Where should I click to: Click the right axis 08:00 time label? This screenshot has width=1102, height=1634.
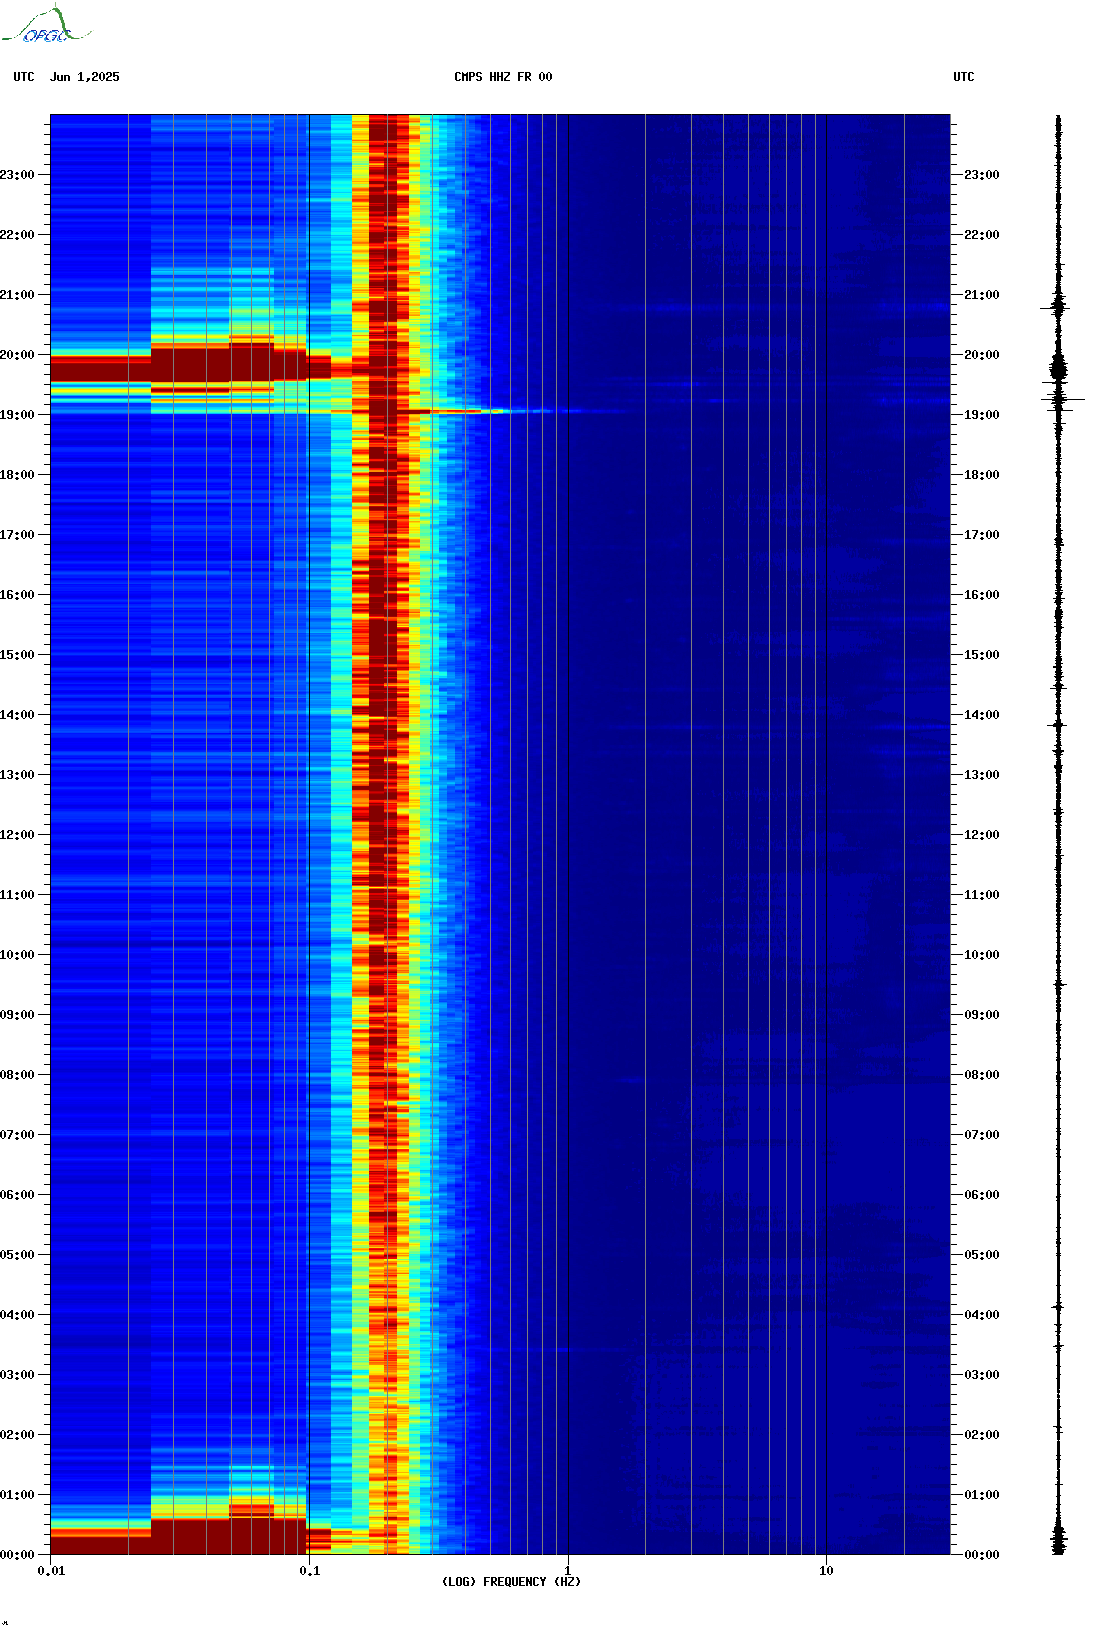coord(982,1075)
